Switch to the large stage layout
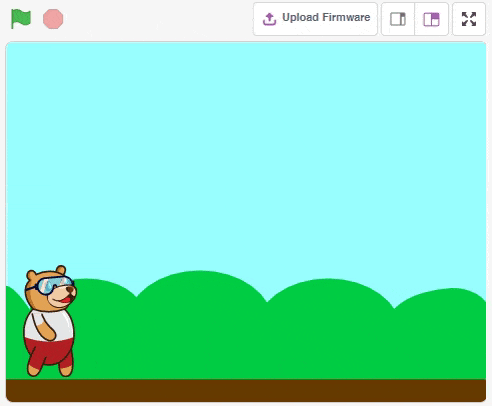The width and height of the screenshot is (492, 406). point(431,19)
